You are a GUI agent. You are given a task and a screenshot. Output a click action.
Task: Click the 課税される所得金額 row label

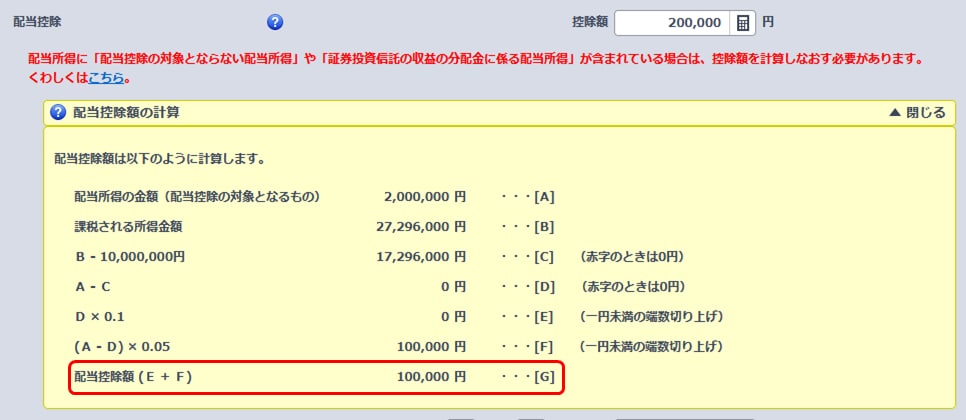[128, 226]
